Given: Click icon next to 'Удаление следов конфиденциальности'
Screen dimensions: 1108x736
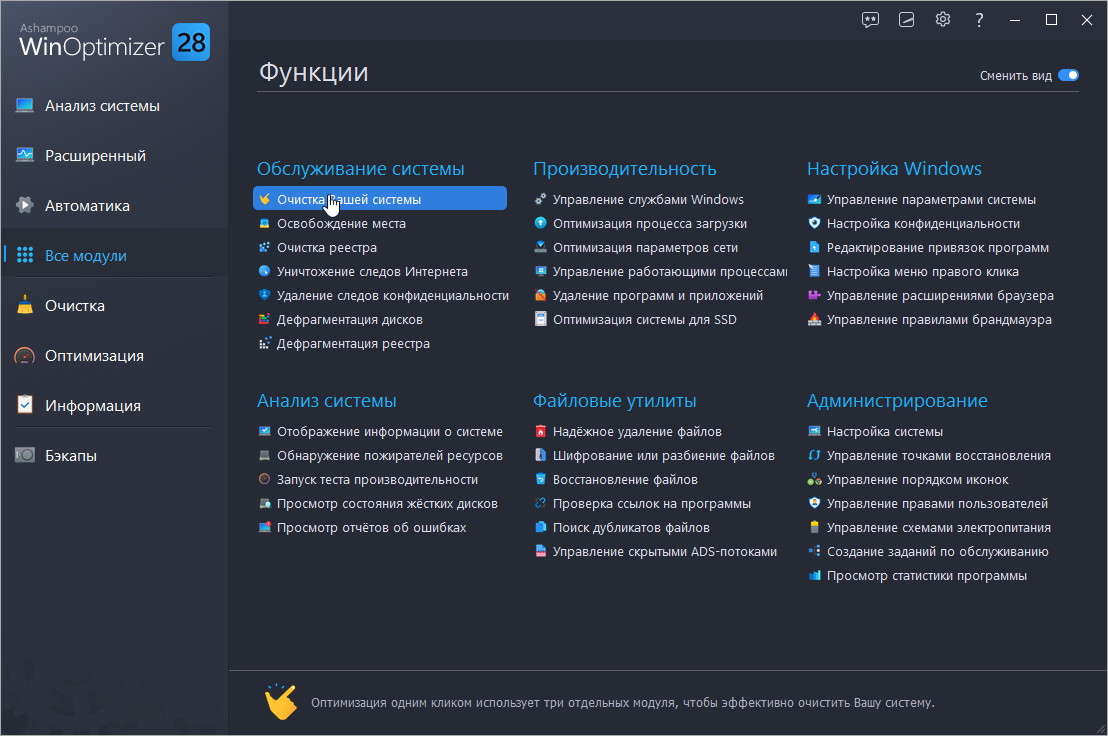Looking at the screenshot, I should (x=264, y=295).
